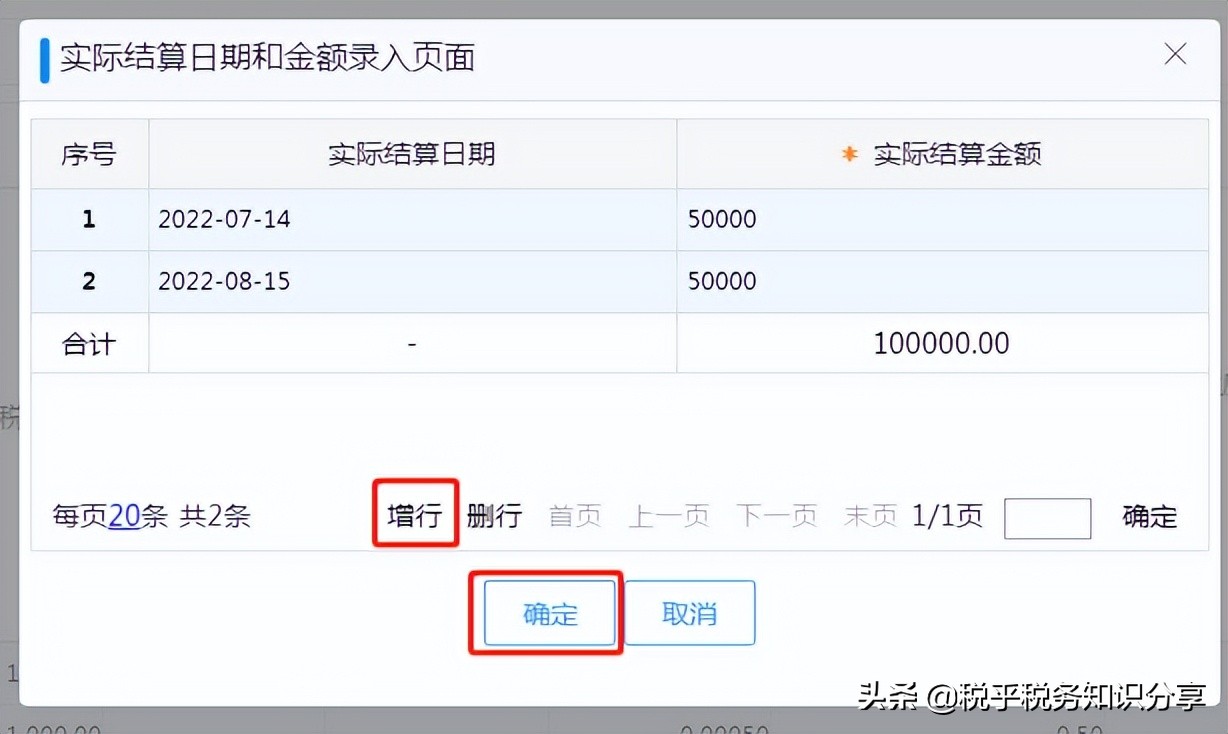Go to 下一页 next page
Viewport: 1228px width, 734px height.
click(777, 516)
